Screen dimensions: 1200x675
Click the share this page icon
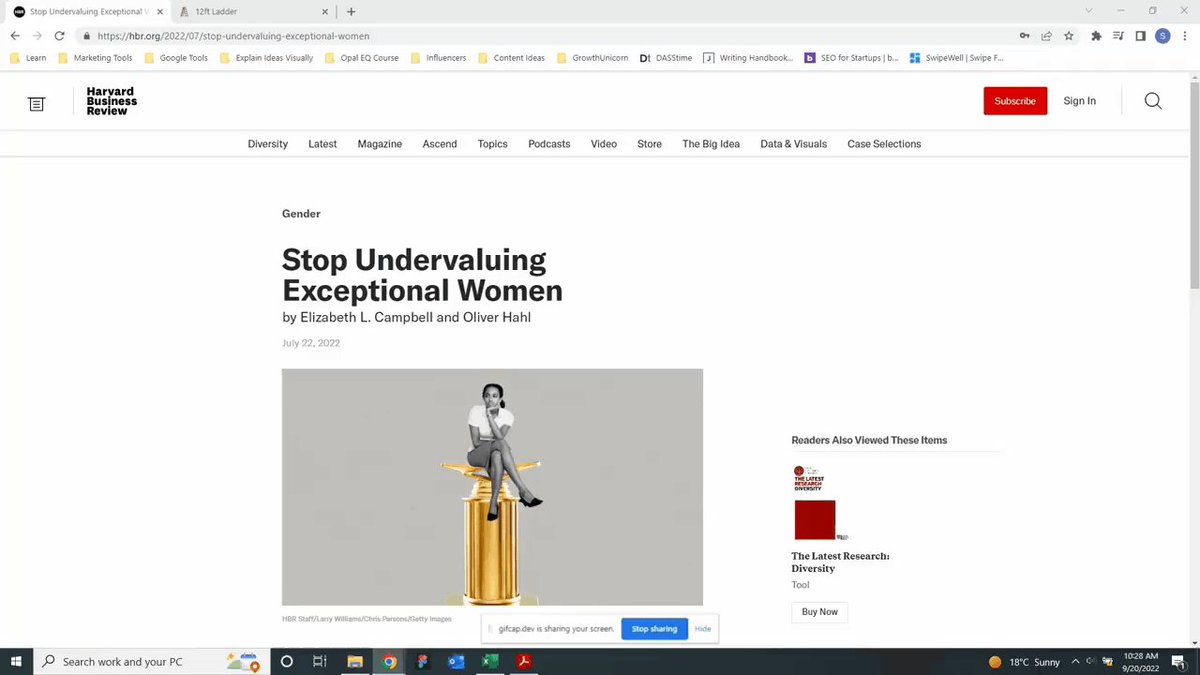1046,36
